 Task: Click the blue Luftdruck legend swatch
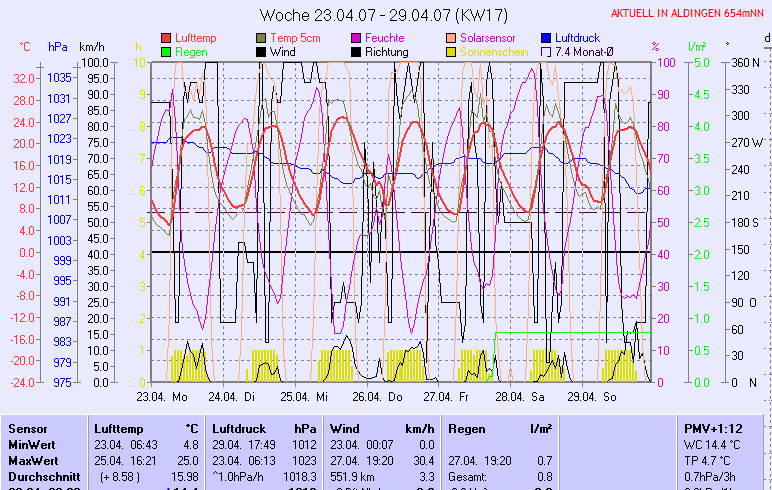click(546, 38)
